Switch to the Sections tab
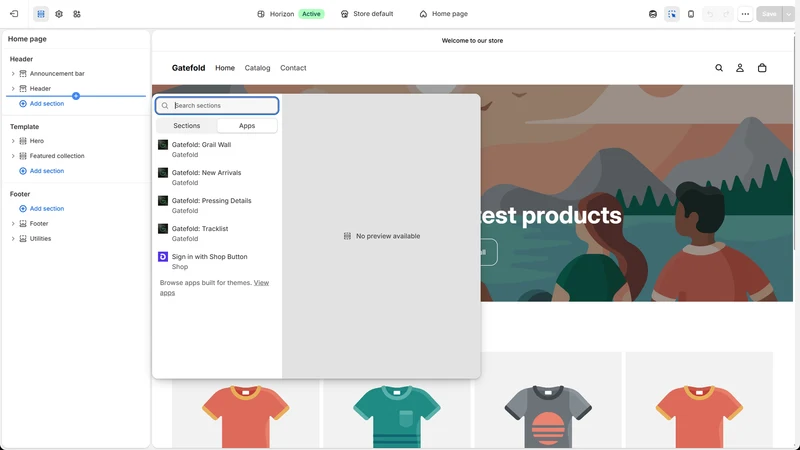Image resolution: width=800 pixels, height=450 pixels. (x=187, y=126)
